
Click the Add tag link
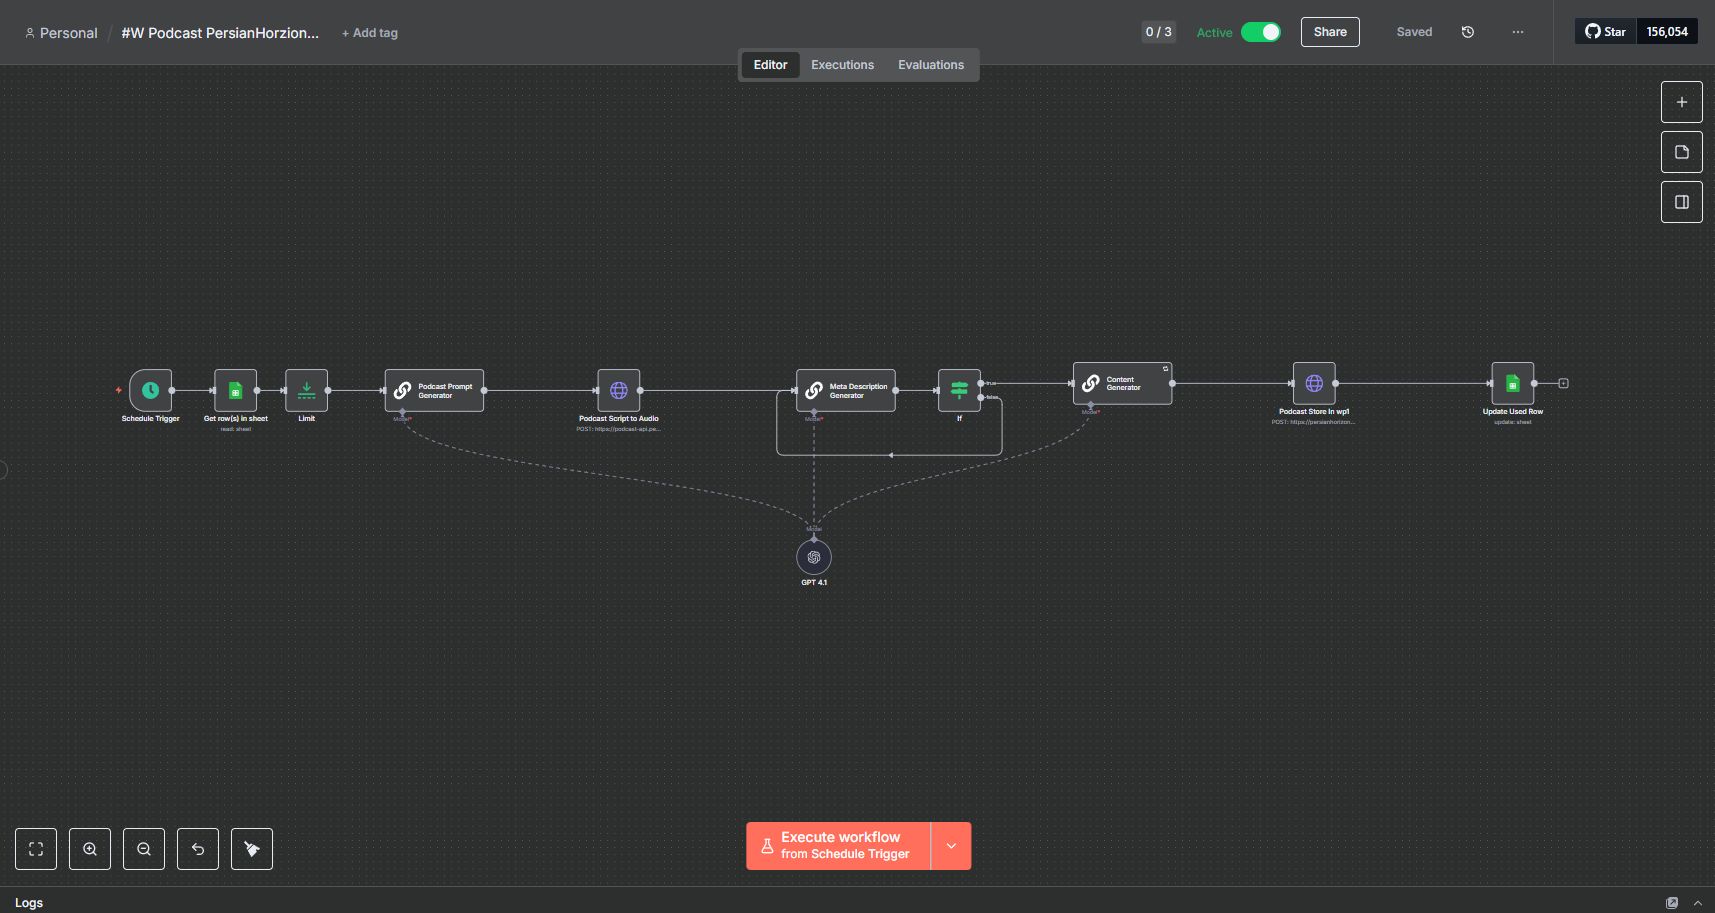pyautogui.click(x=370, y=33)
